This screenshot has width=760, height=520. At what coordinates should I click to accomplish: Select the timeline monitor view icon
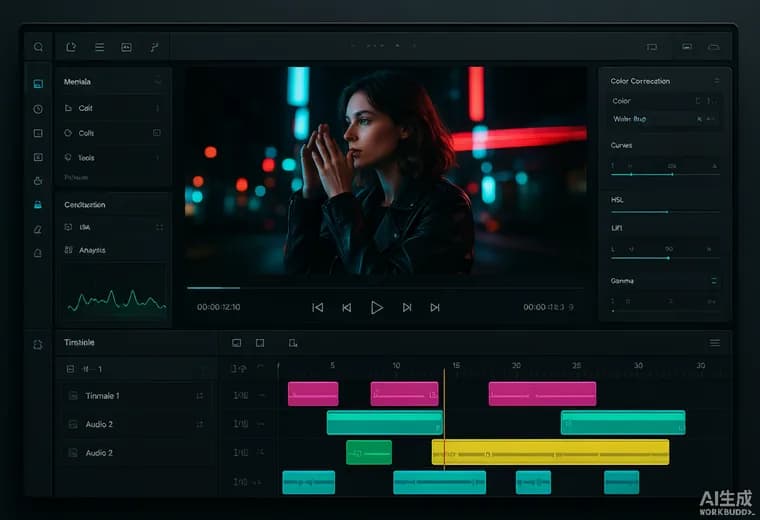pos(237,343)
